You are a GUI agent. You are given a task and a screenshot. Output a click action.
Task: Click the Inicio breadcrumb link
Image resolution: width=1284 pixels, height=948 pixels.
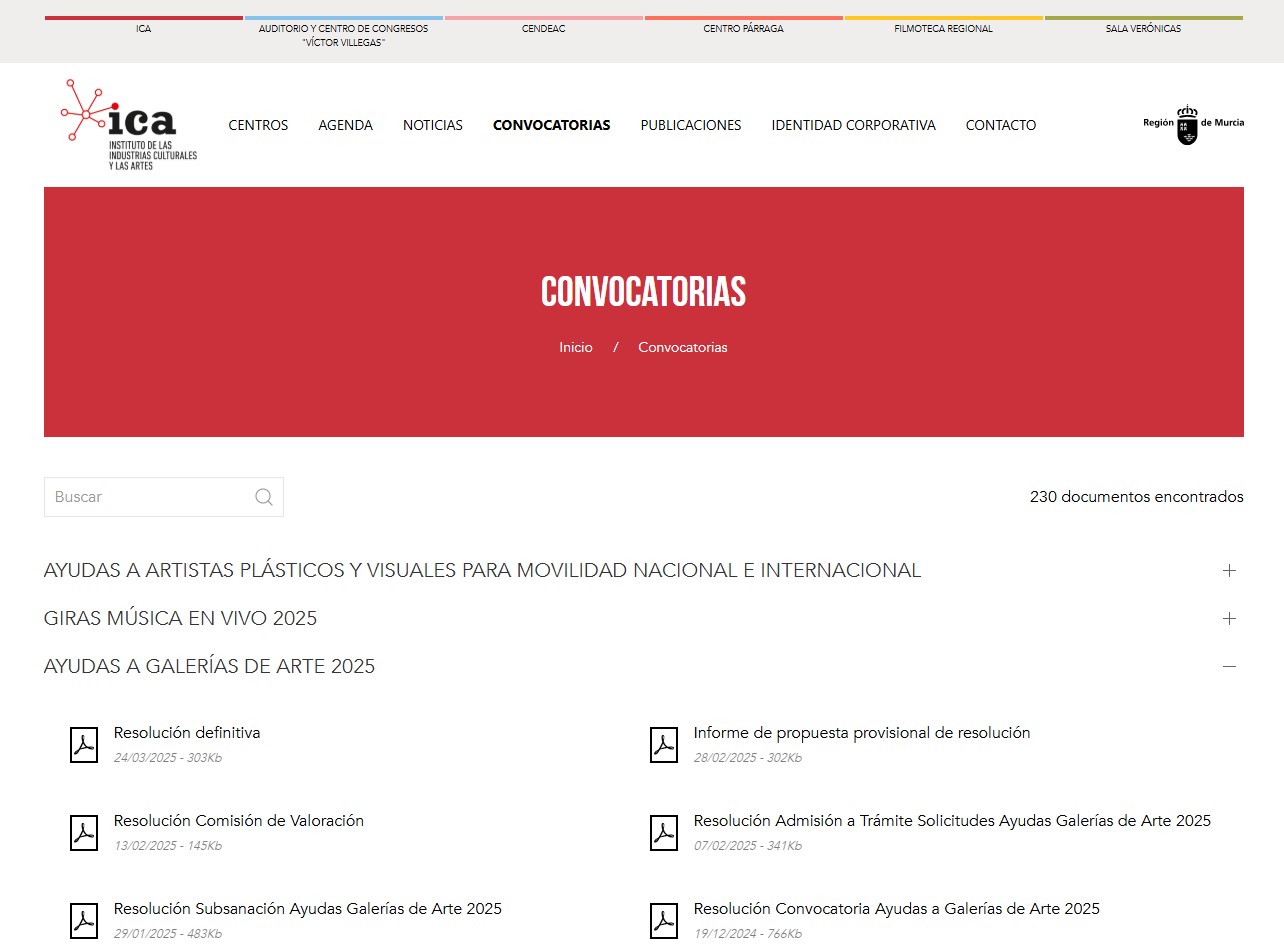[575, 347]
